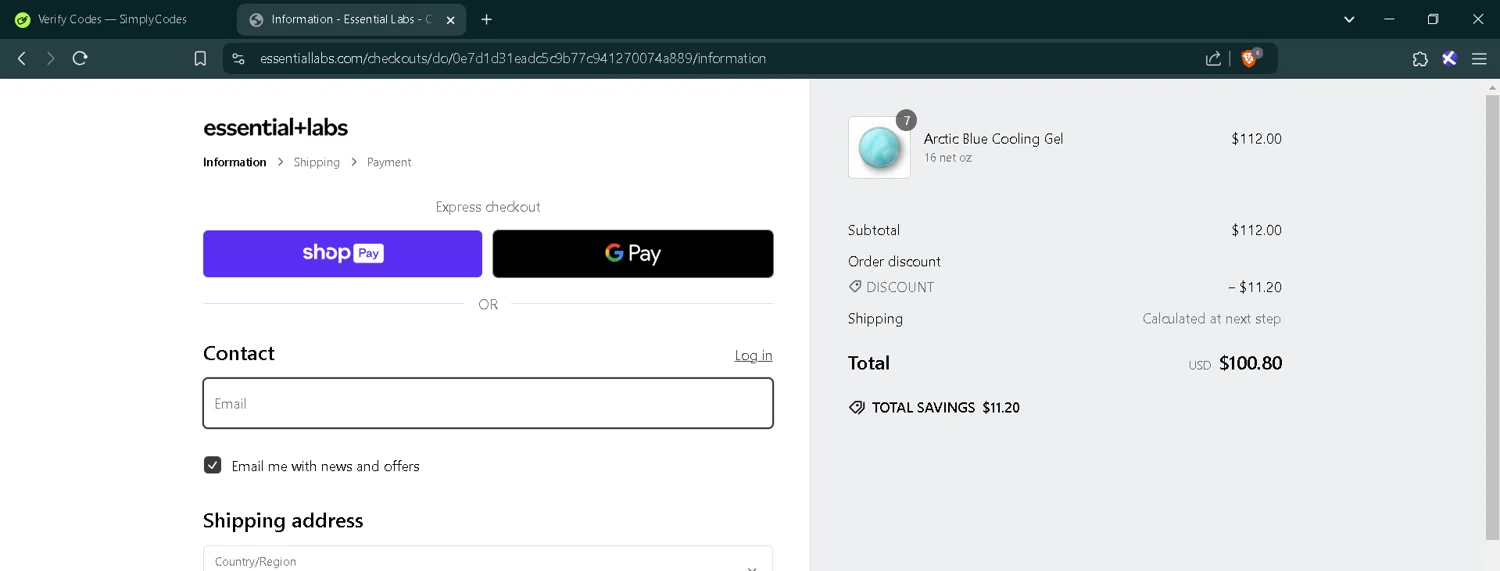Viewport: 1500px width, 571px height.
Task: Click the quantity badge showing 7
Action: click(x=906, y=120)
